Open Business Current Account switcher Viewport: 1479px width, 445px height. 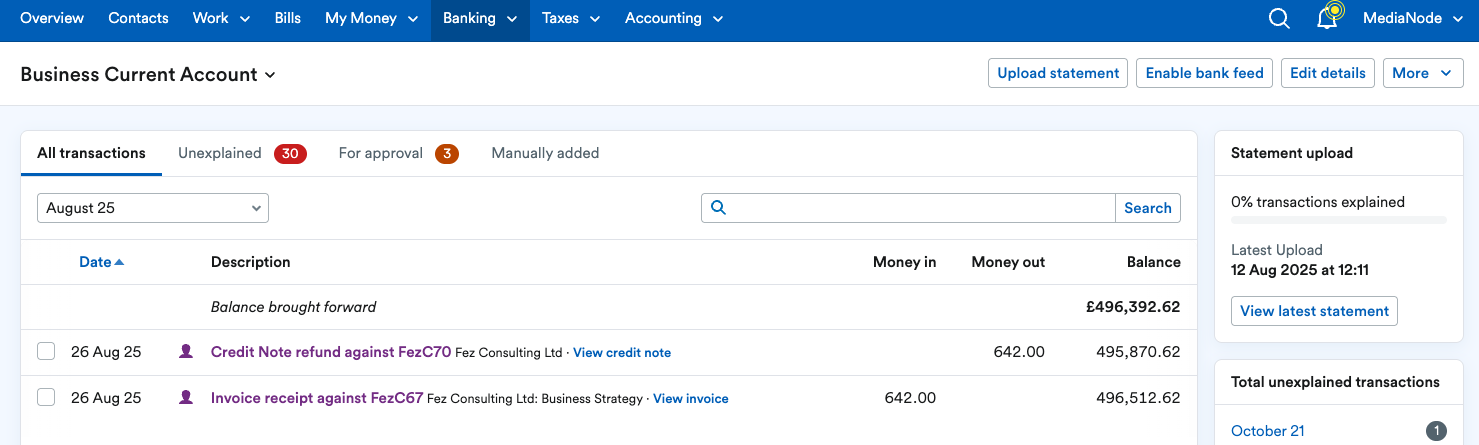[x=148, y=74]
